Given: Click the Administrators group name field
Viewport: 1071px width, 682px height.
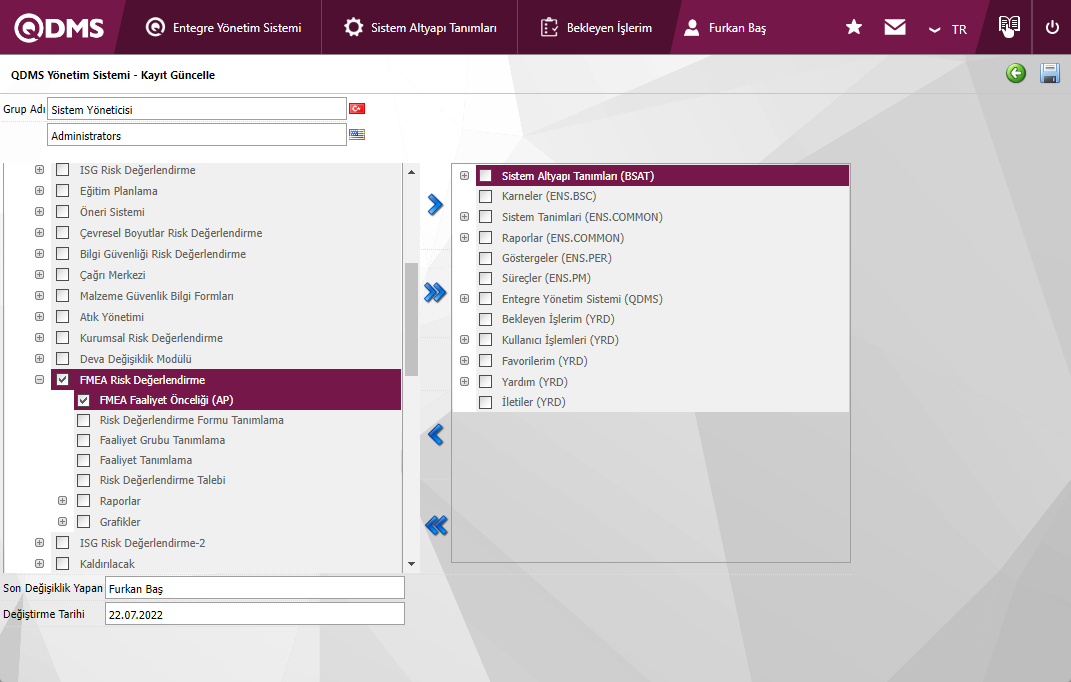Looking at the screenshot, I should pos(196,135).
